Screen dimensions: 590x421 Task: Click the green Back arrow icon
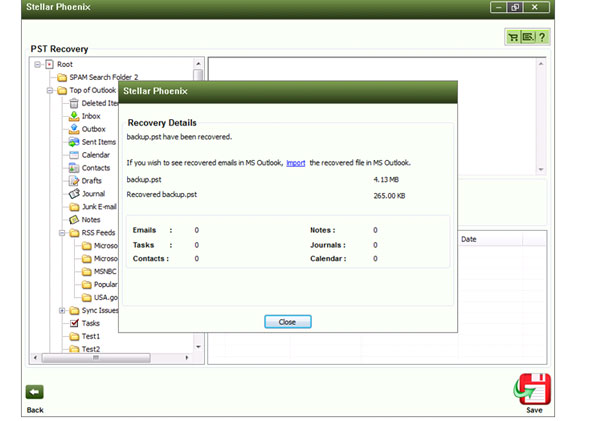[x=35, y=392]
